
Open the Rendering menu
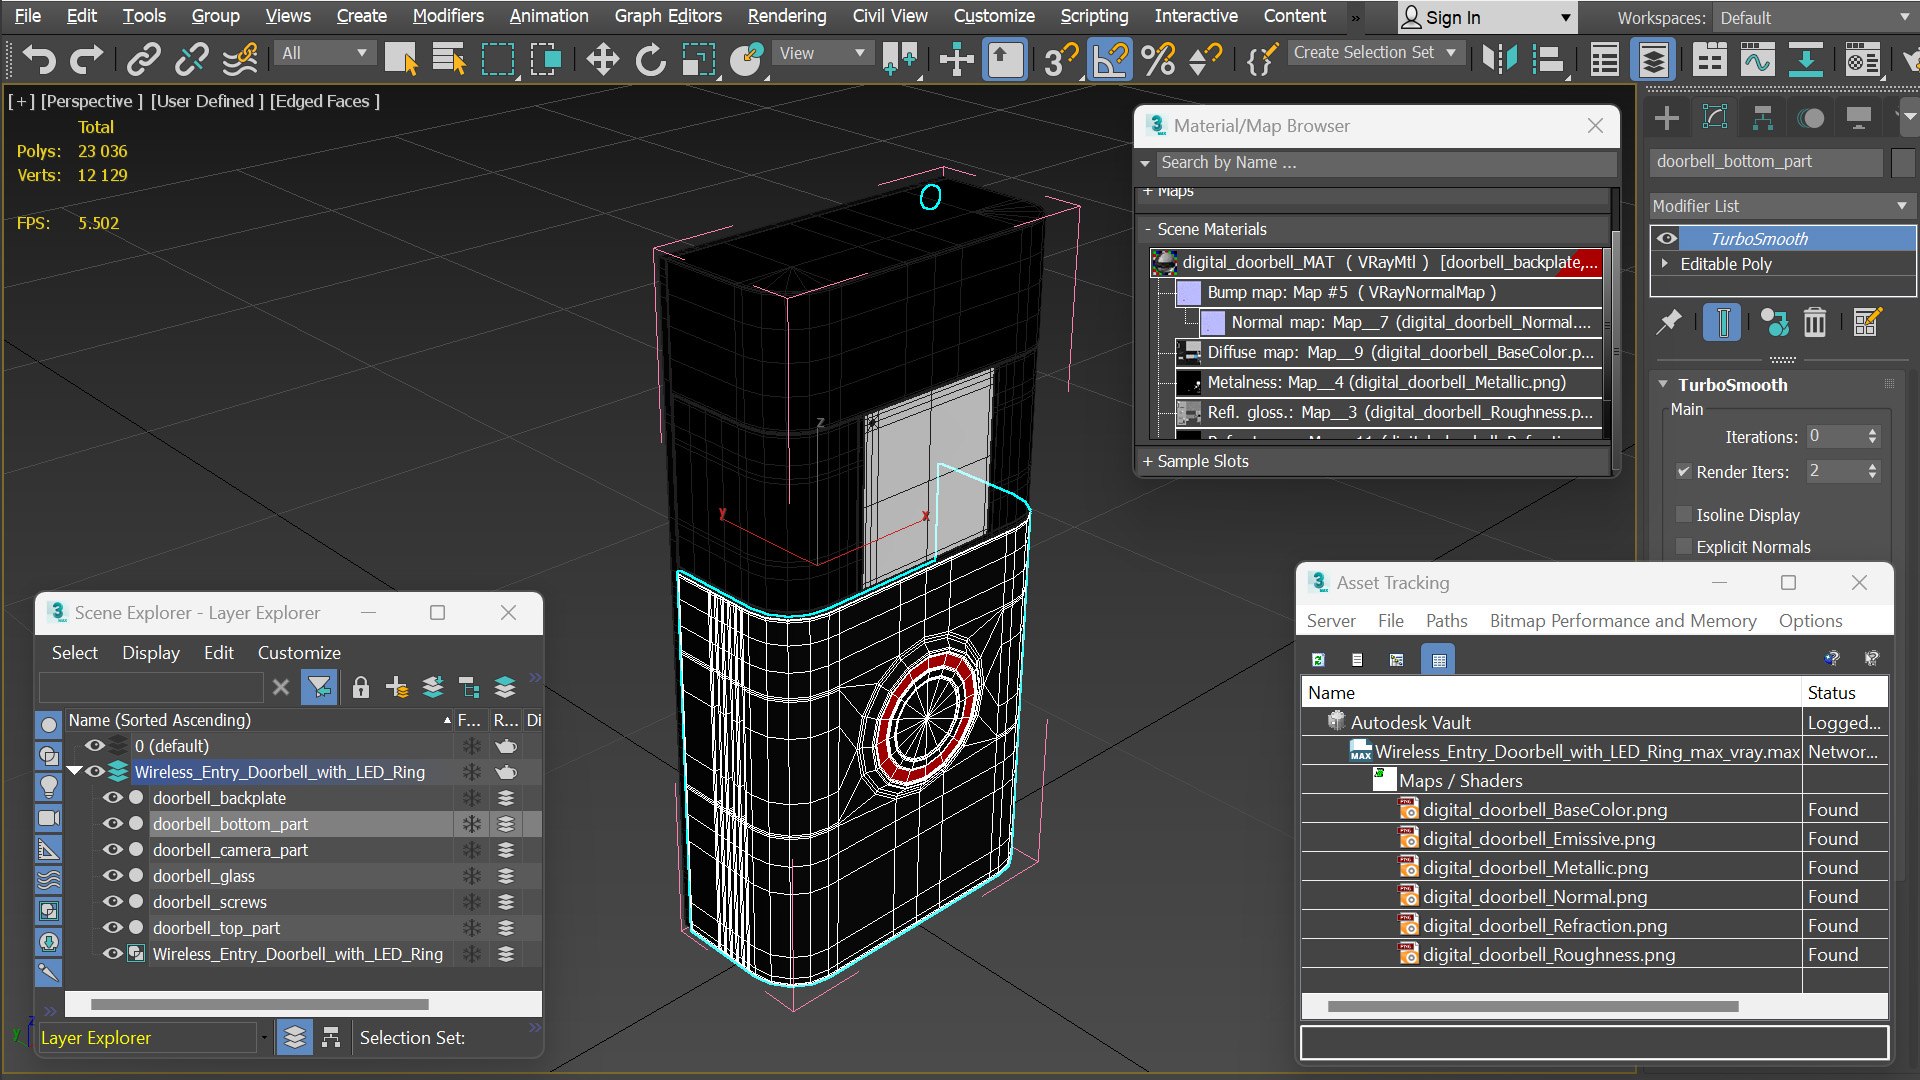point(786,16)
